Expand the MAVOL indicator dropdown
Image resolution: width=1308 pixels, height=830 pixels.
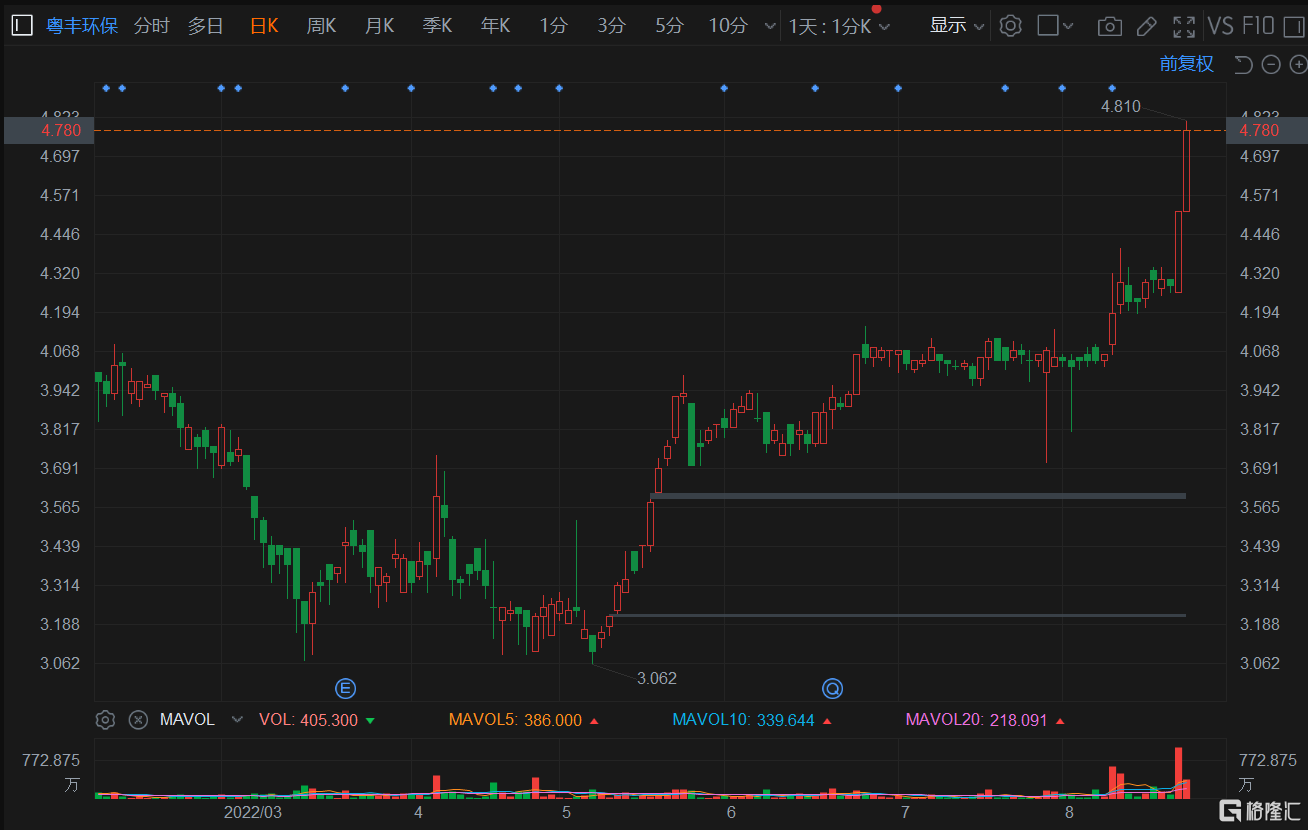[237, 719]
